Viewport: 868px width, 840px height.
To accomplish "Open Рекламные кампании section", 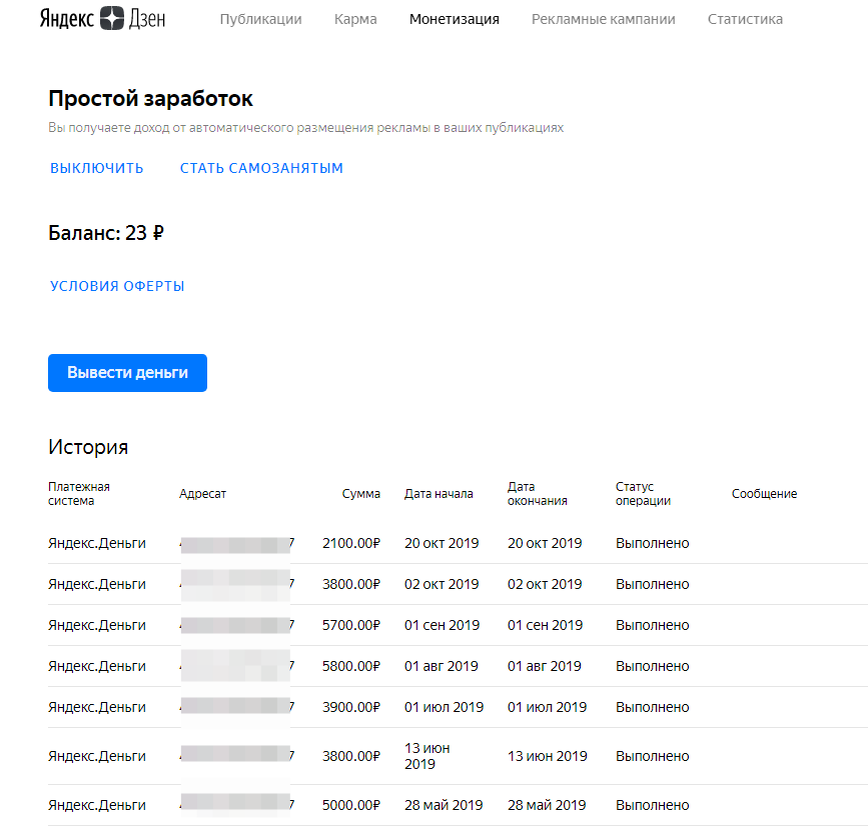I will [x=603, y=19].
